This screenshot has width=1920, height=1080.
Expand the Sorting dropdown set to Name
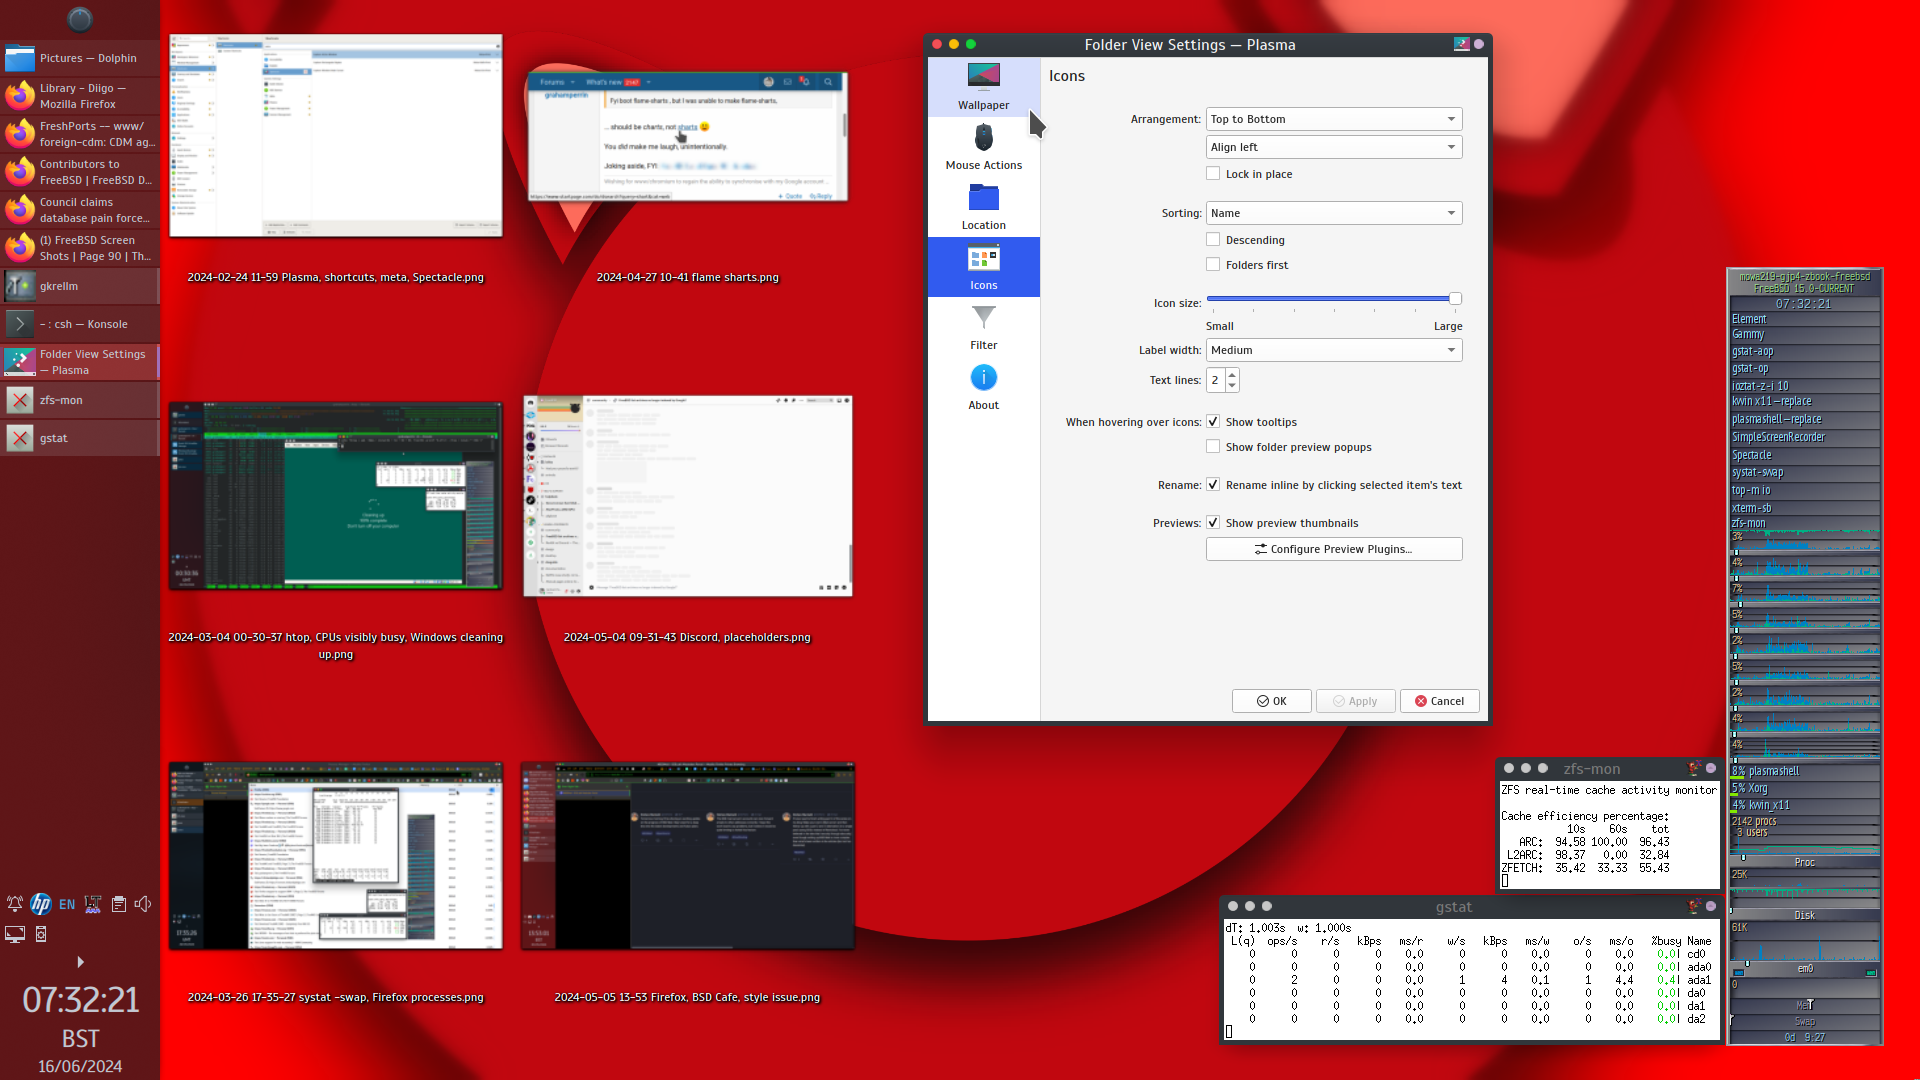tap(1334, 213)
